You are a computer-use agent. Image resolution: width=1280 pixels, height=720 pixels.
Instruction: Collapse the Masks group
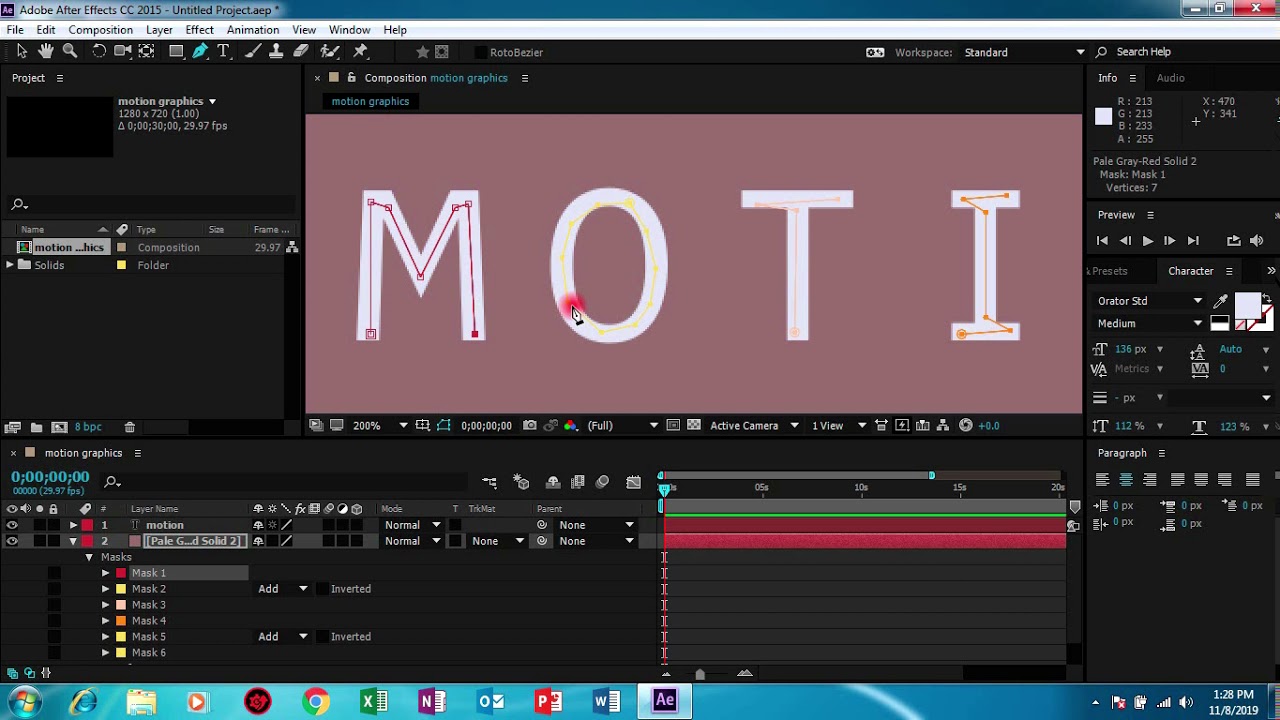(89, 557)
